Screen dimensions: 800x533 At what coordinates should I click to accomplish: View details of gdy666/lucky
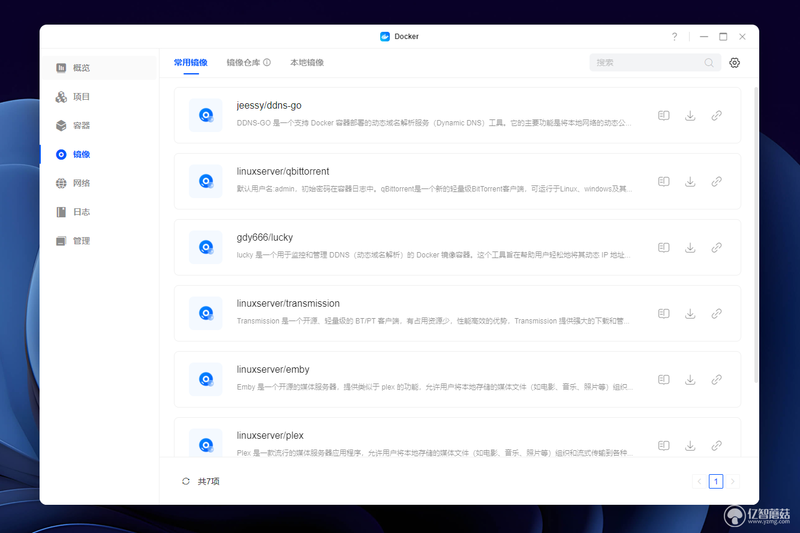(663, 247)
